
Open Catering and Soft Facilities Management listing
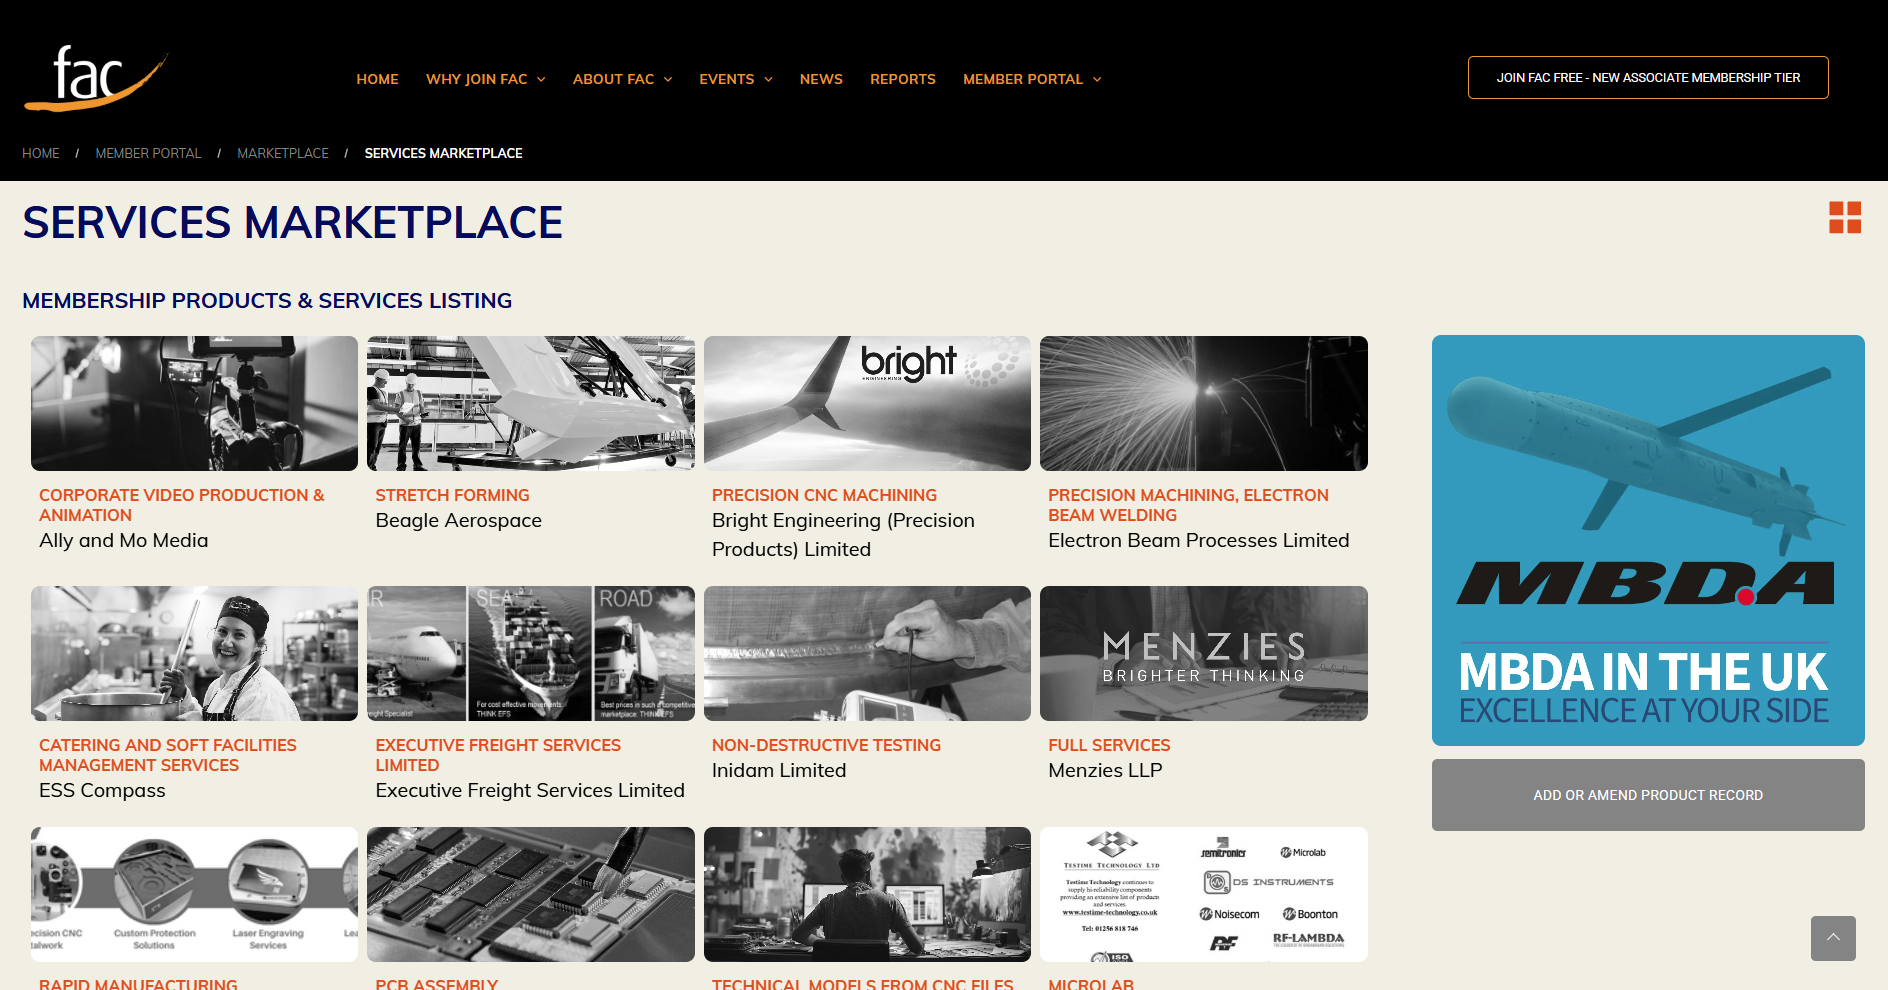(x=168, y=755)
